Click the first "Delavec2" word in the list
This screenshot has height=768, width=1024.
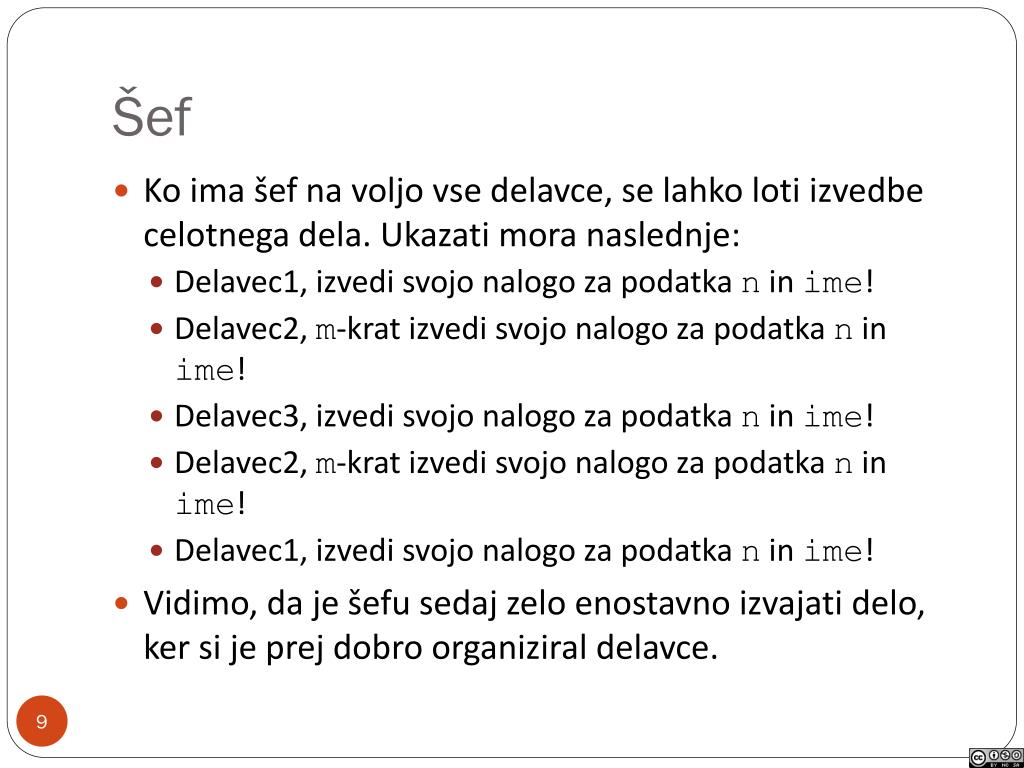[x=237, y=328]
